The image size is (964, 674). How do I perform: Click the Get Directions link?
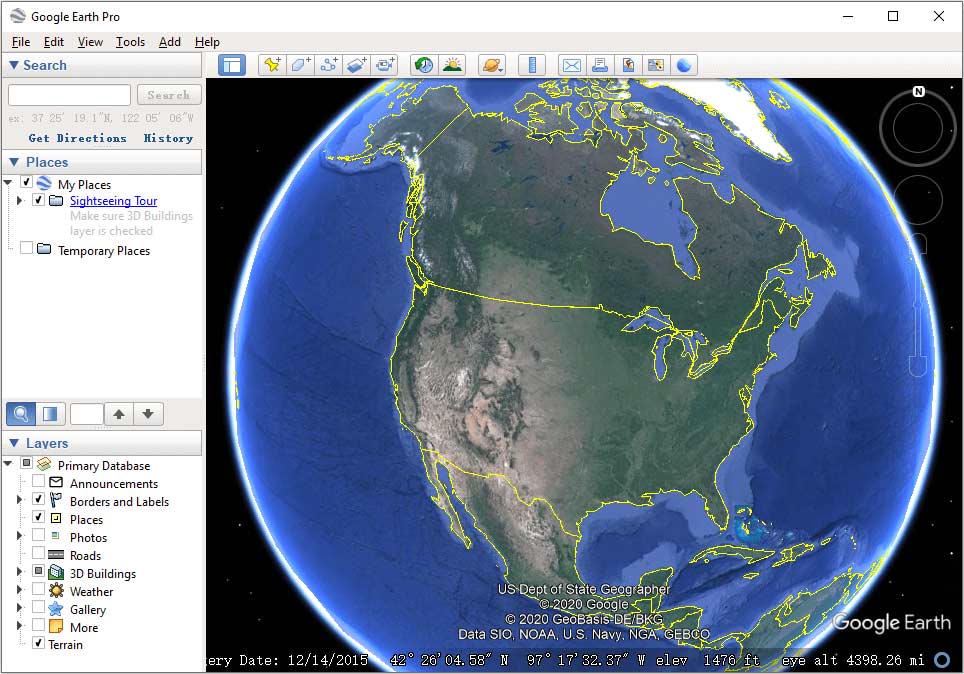[x=77, y=138]
